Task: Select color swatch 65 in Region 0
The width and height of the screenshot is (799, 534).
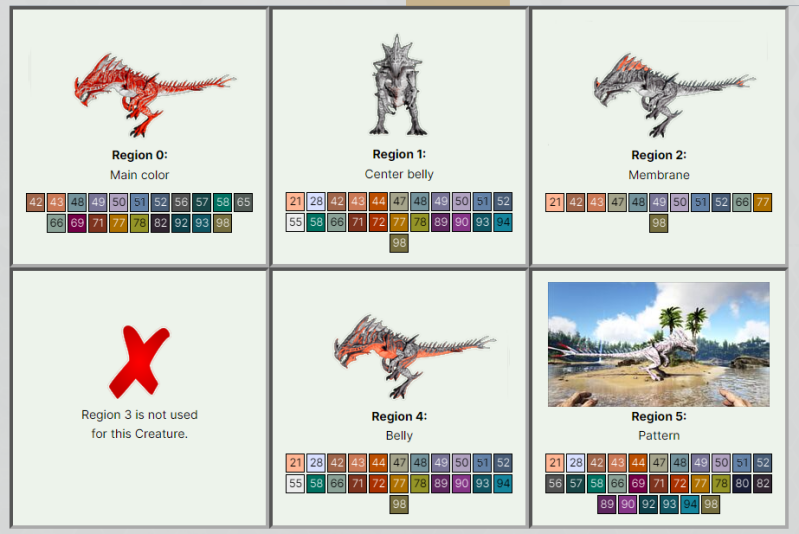Action: [x=244, y=202]
